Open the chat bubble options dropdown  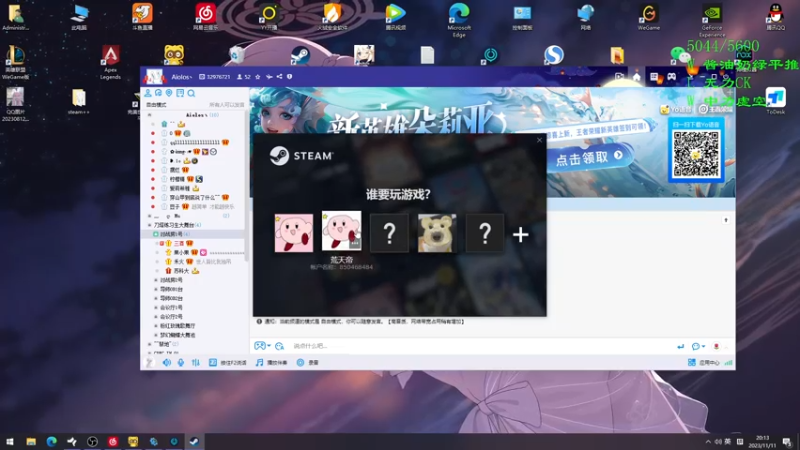698,346
